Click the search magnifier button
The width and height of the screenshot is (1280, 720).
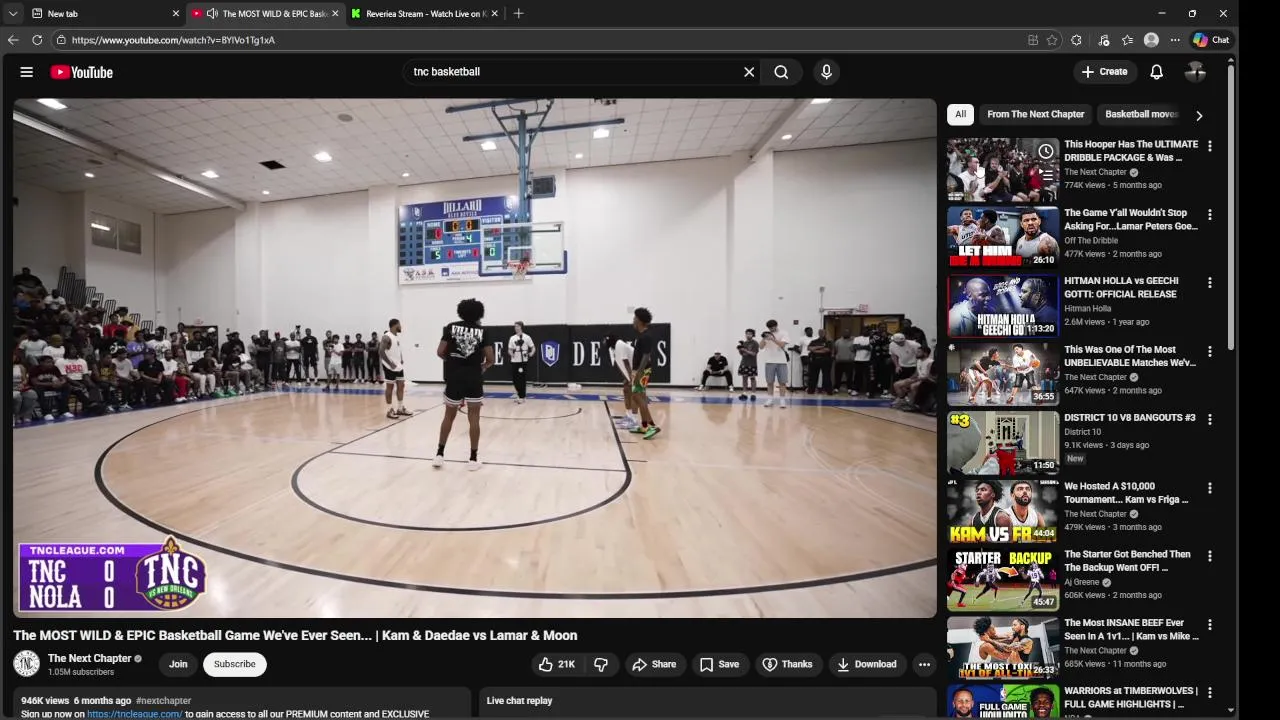(781, 72)
